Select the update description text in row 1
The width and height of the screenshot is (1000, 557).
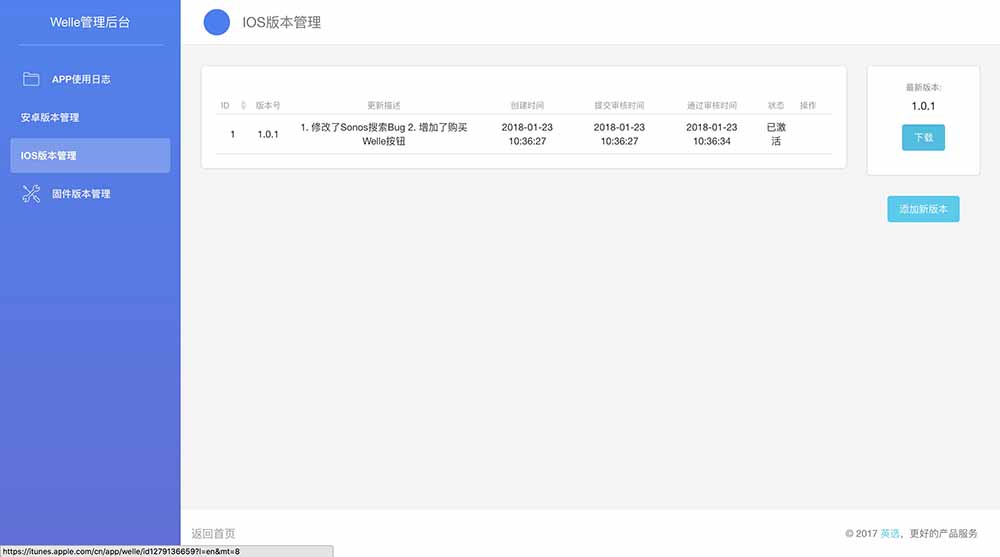(384, 134)
